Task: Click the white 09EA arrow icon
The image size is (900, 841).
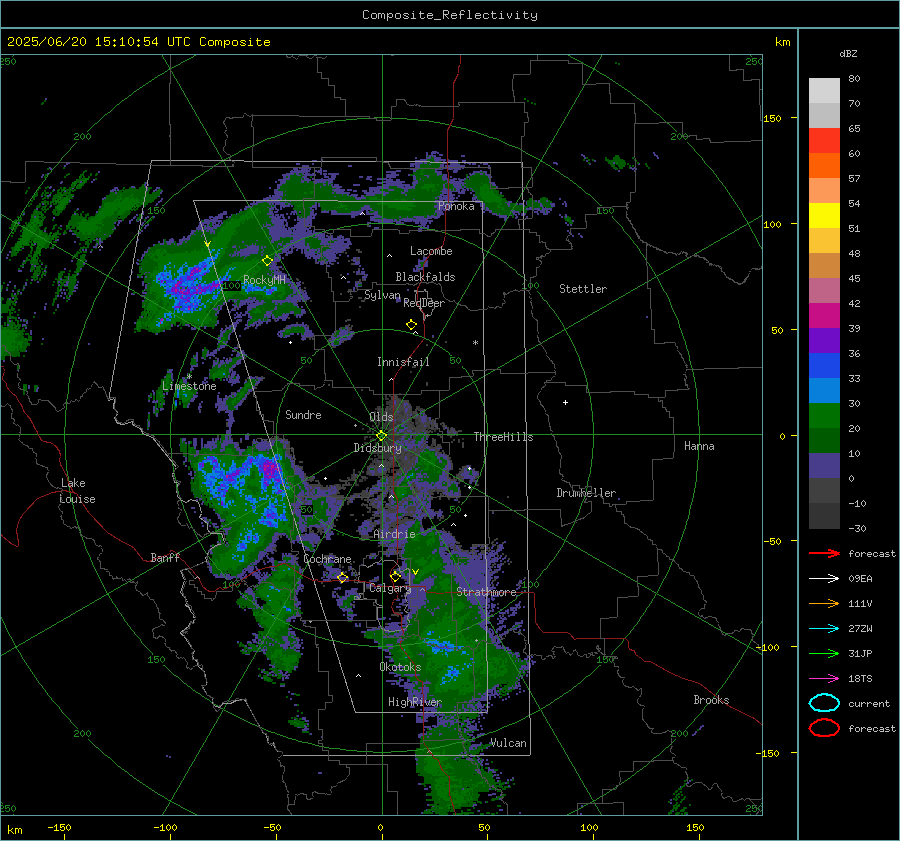Action: tap(824, 579)
